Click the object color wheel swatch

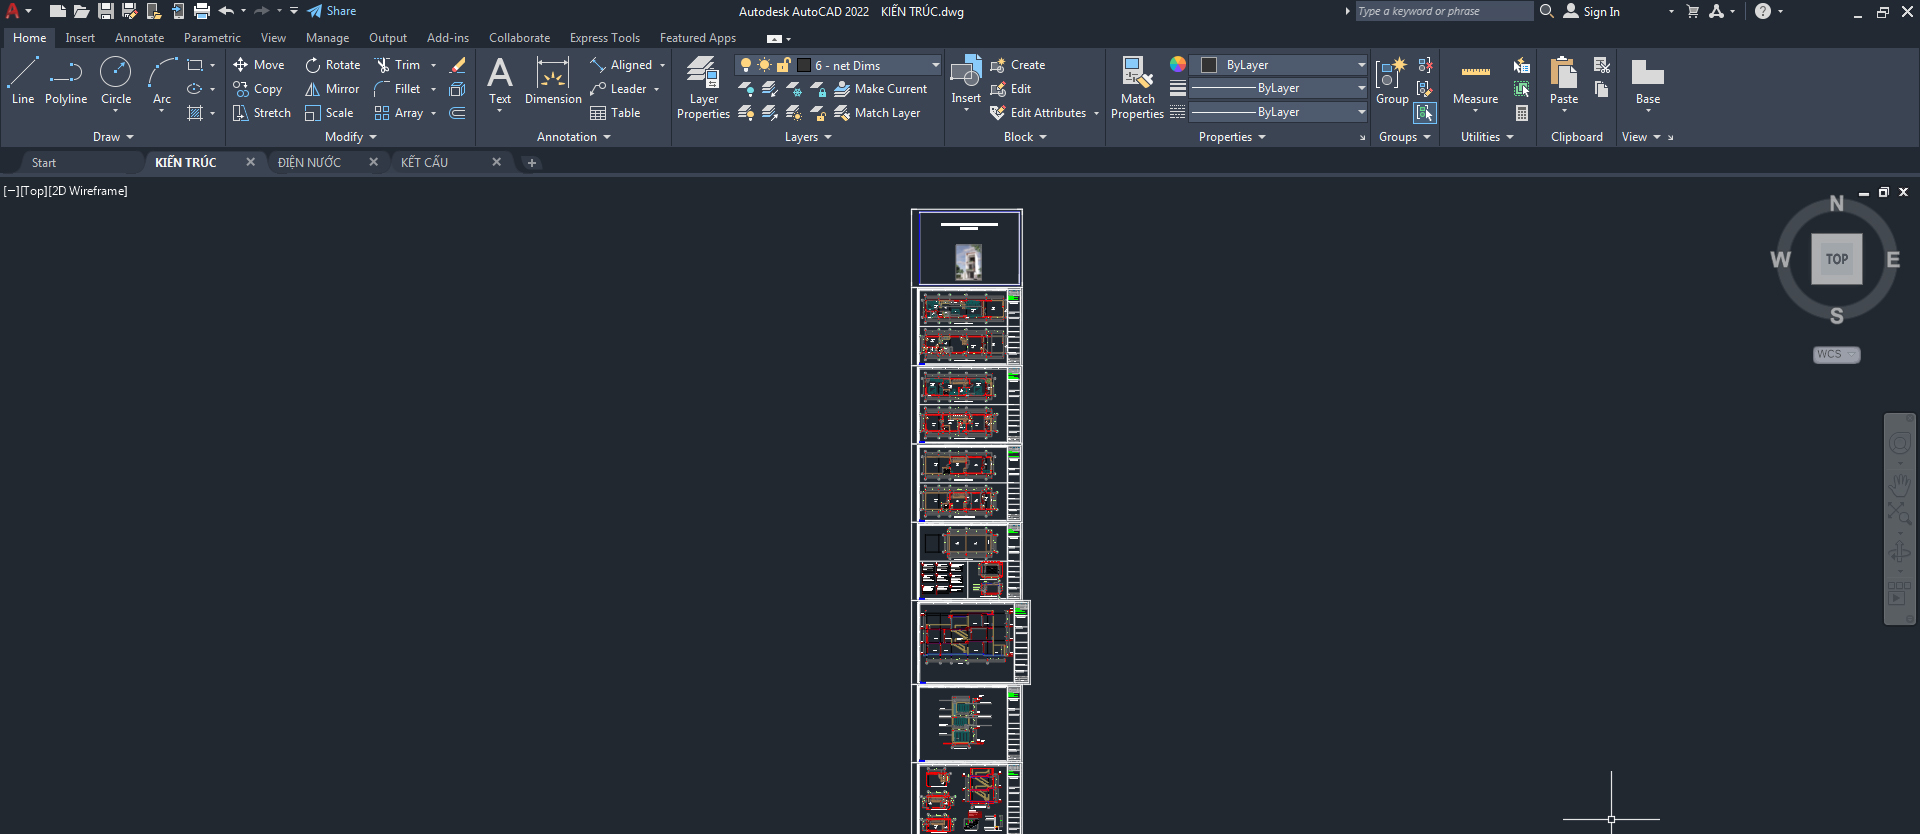coord(1178,64)
